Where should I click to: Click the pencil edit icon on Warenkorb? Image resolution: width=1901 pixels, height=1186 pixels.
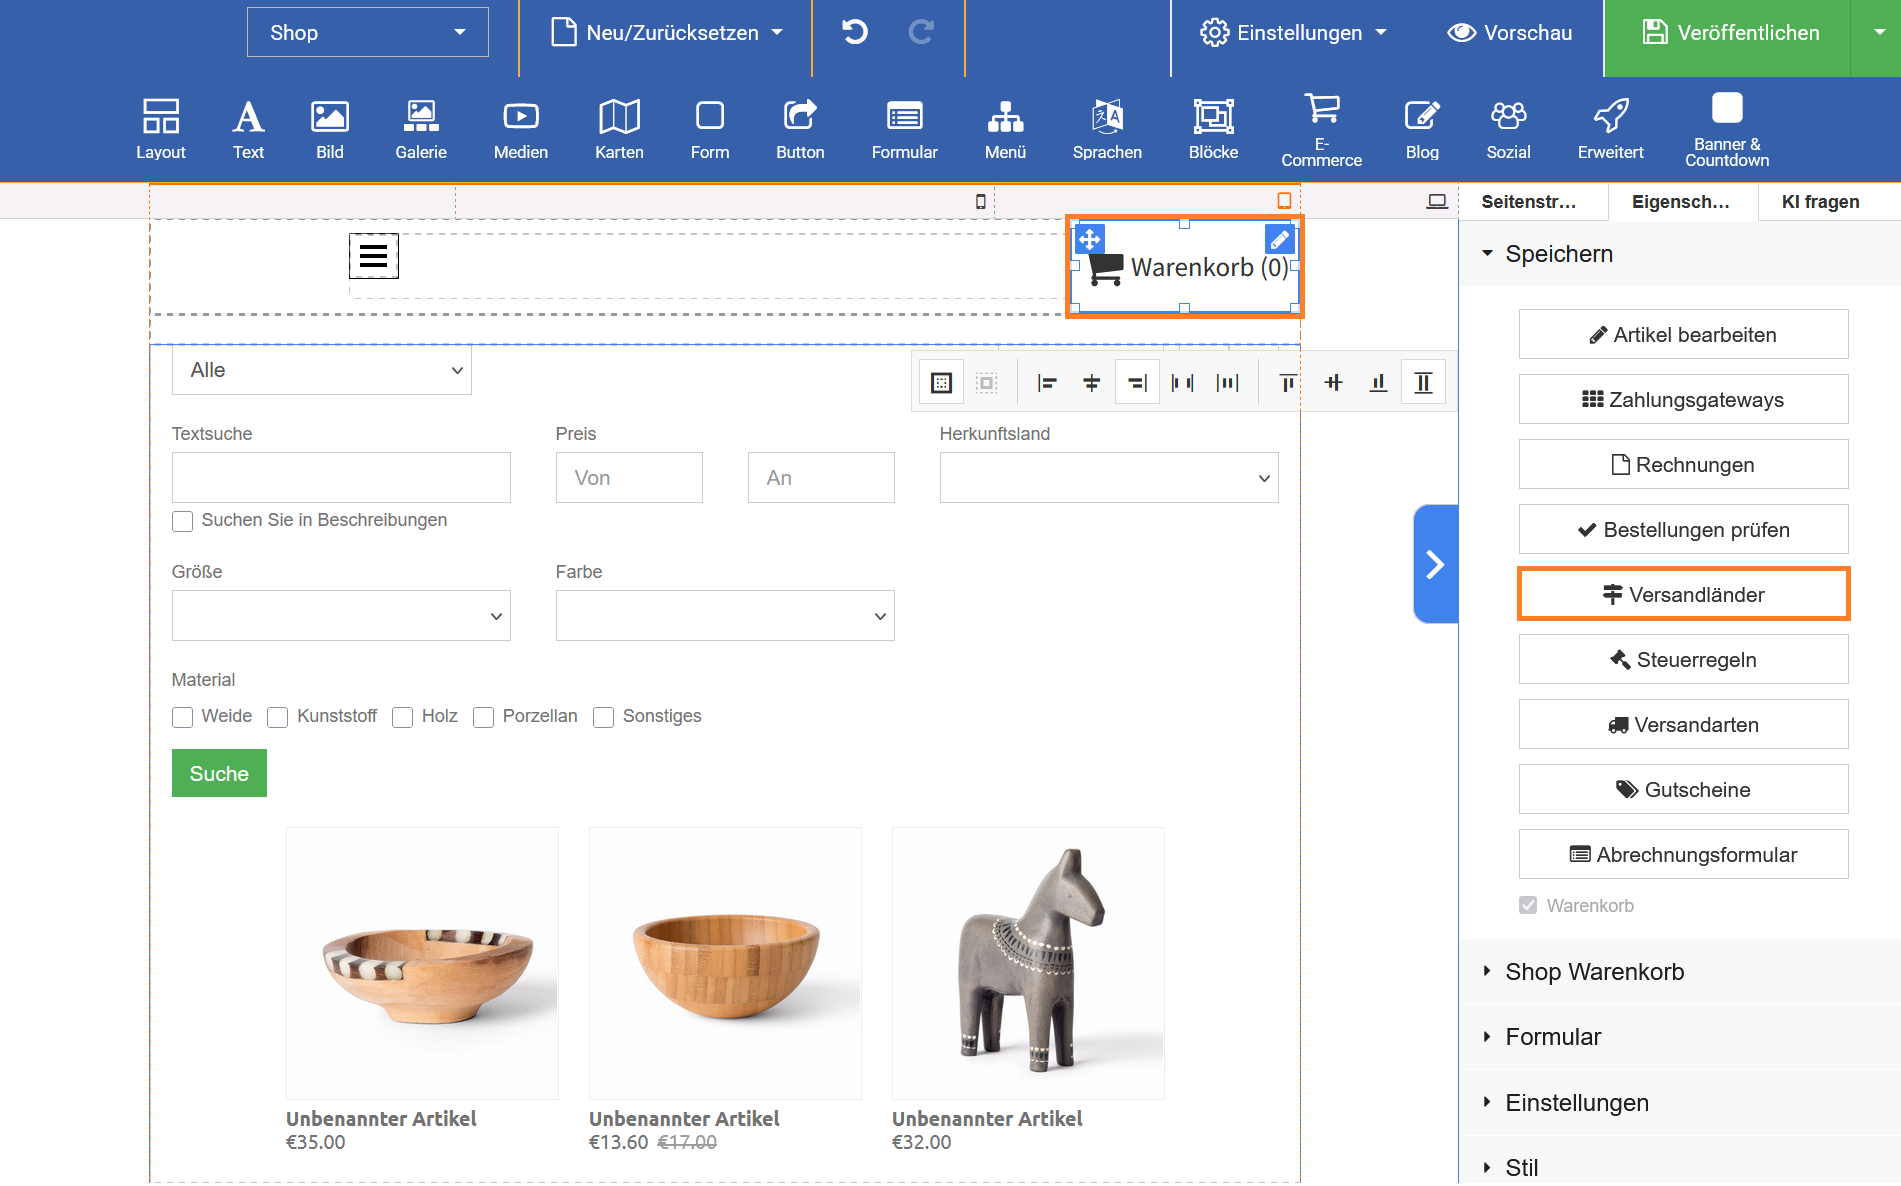pos(1279,240)
